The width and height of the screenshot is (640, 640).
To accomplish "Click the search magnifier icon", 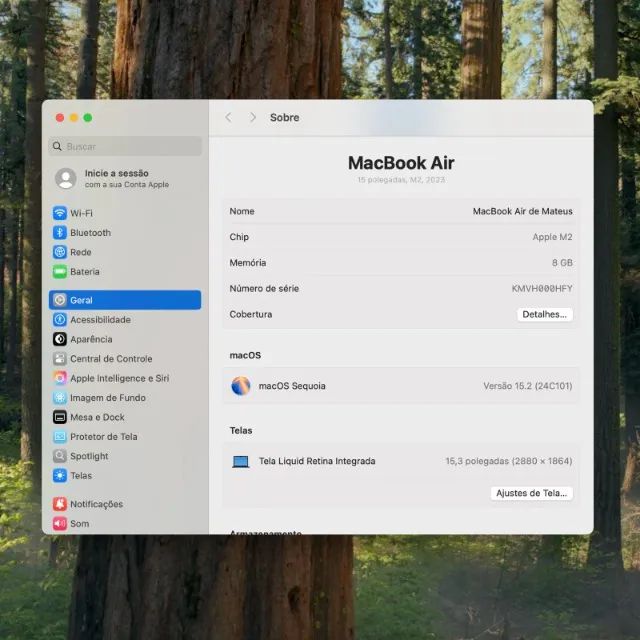I will [x=57, y=146].
